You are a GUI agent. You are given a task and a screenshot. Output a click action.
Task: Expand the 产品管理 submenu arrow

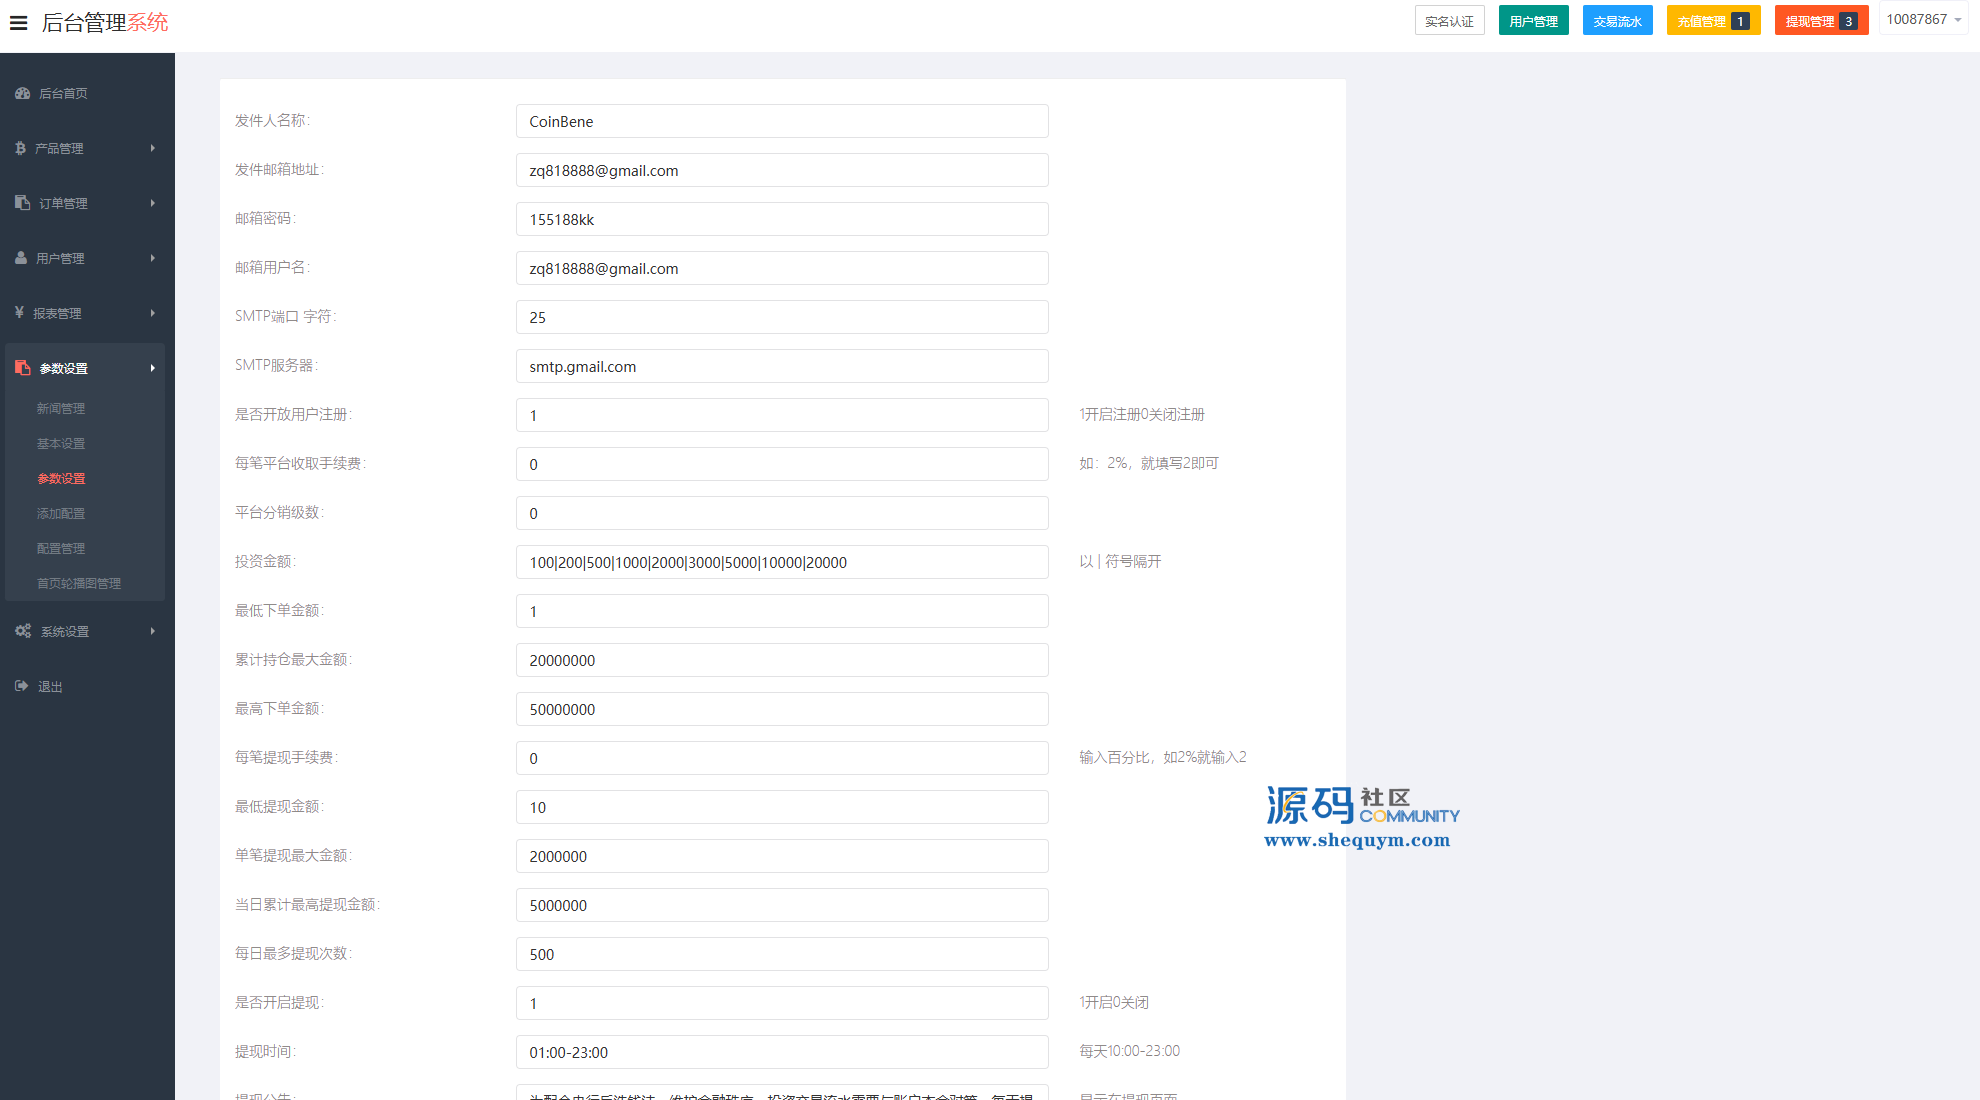coord(153,148)
